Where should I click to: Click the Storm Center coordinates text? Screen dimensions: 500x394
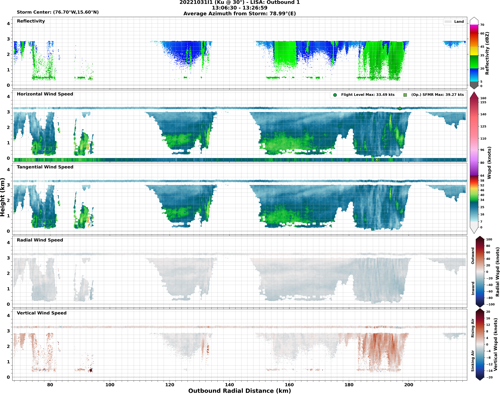coord(58,12)
